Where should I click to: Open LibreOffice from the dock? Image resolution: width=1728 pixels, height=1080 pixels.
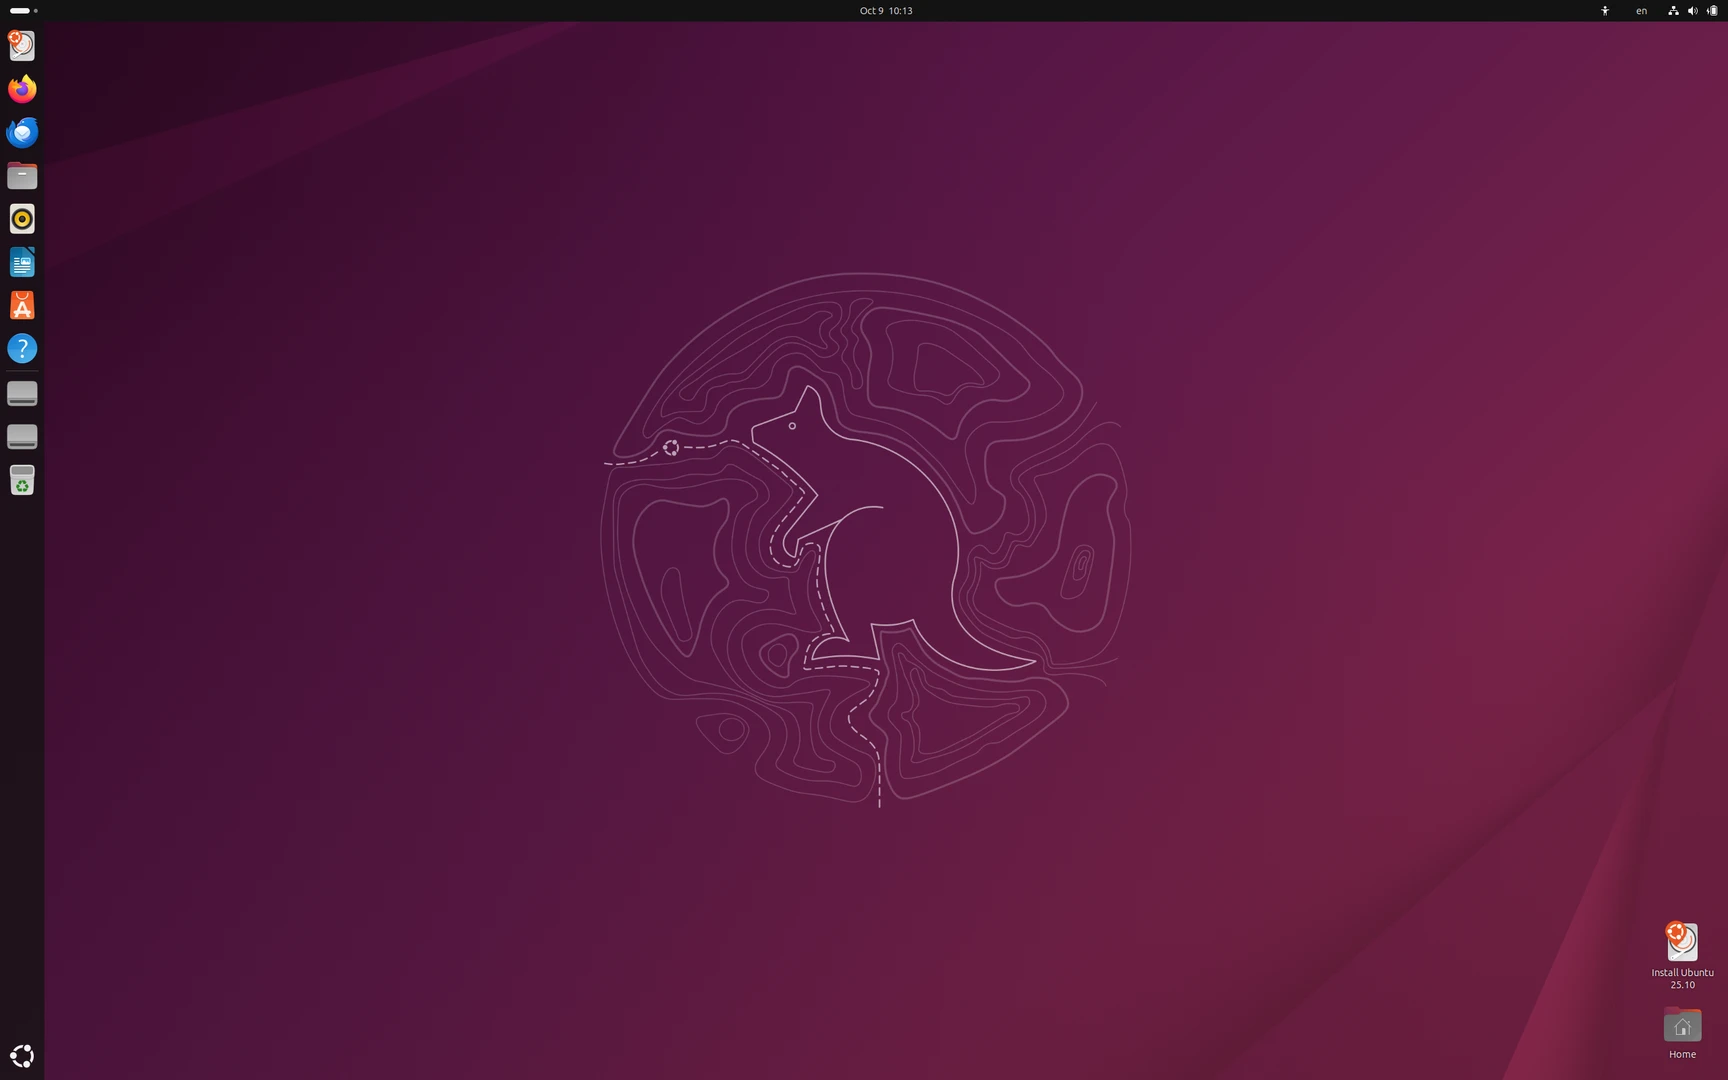coord(21,262)
